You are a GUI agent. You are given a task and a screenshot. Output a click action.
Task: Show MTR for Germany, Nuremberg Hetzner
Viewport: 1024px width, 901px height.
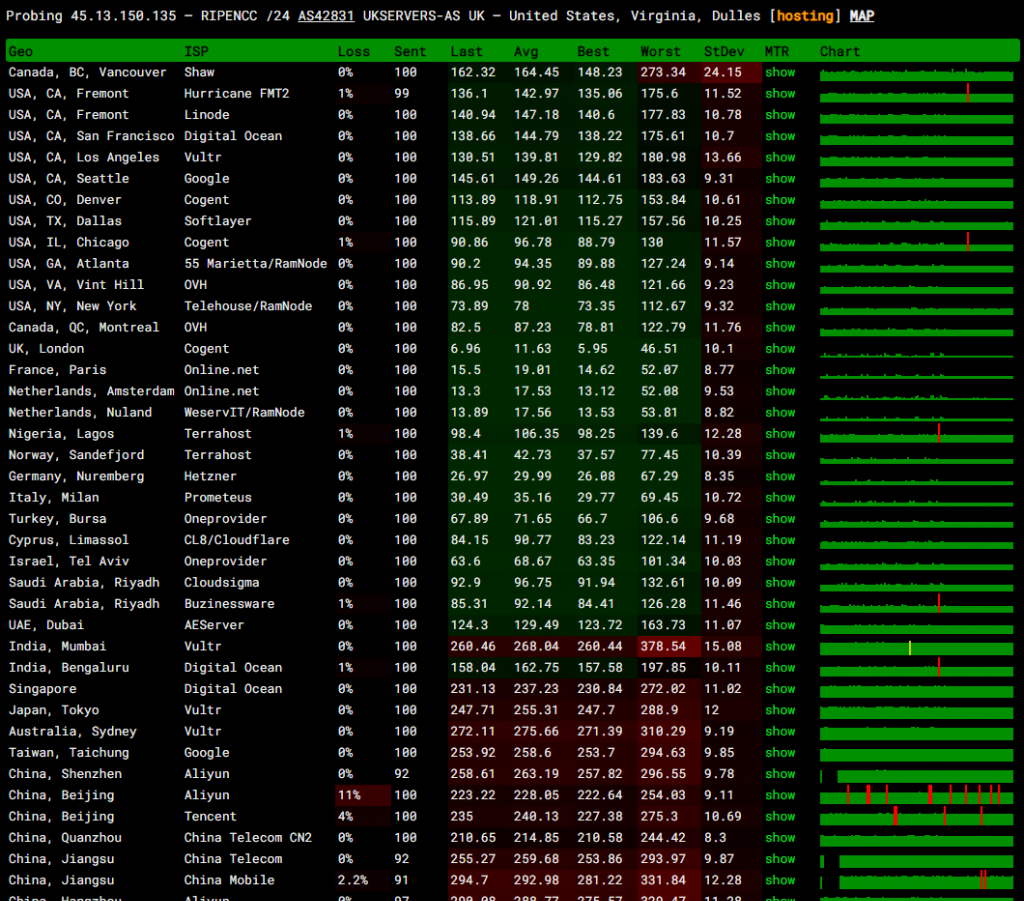(780, 477)
